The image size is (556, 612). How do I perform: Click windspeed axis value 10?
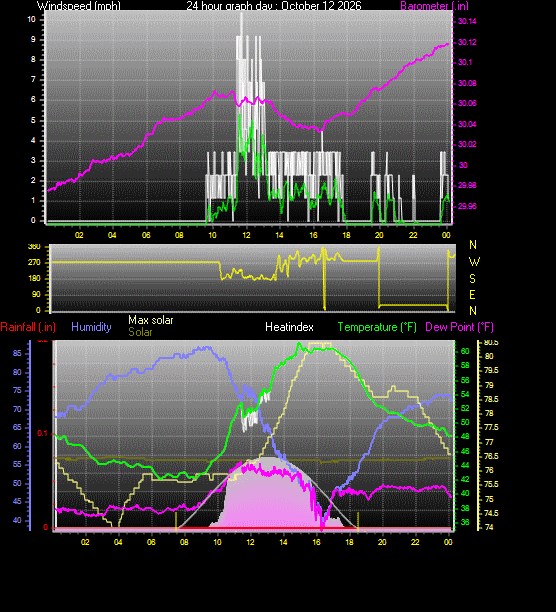click(x=31, y=20)
